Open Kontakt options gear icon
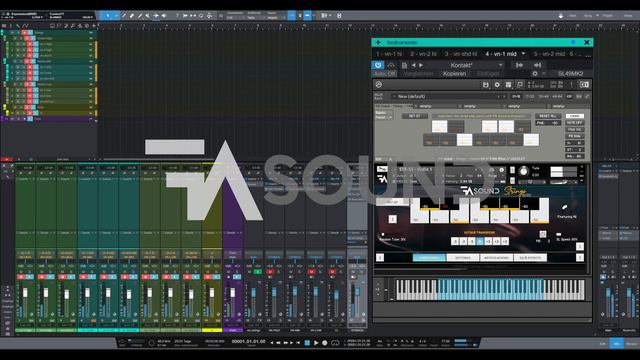640x360 pixels. (497, 84)
